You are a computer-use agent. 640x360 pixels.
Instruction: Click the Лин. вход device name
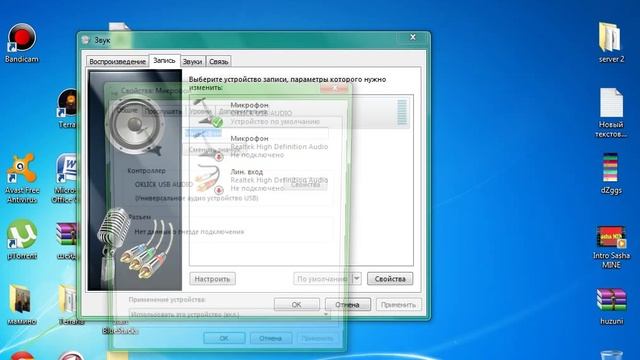(247, 172)
